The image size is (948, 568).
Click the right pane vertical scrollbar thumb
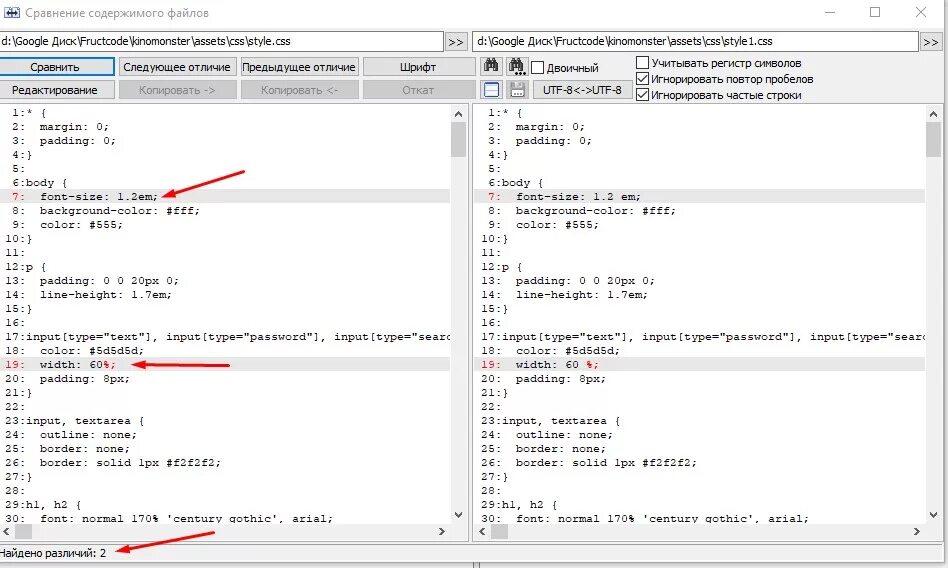pos(933,139)
